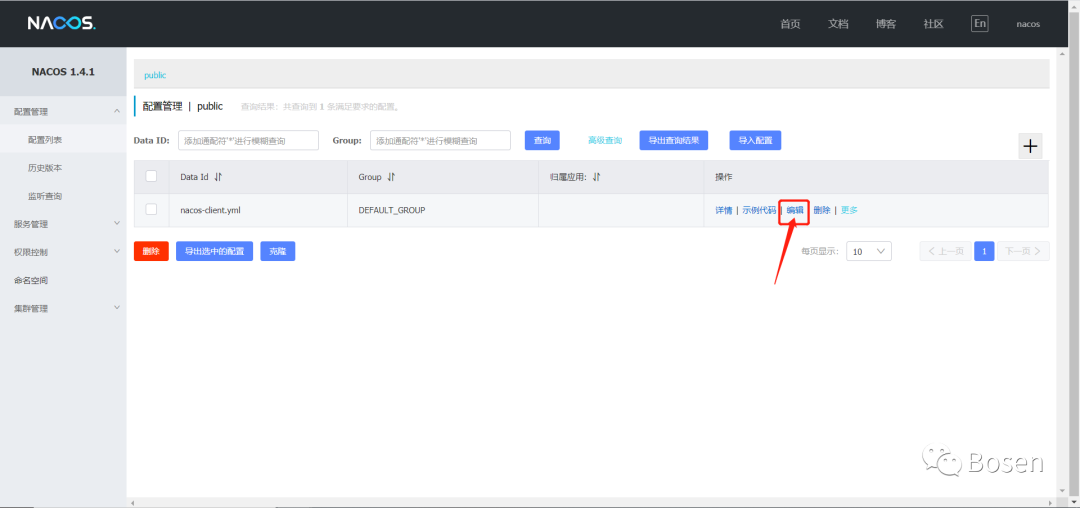
Task: Open the nacos user menu
Action: point(1028,24)
